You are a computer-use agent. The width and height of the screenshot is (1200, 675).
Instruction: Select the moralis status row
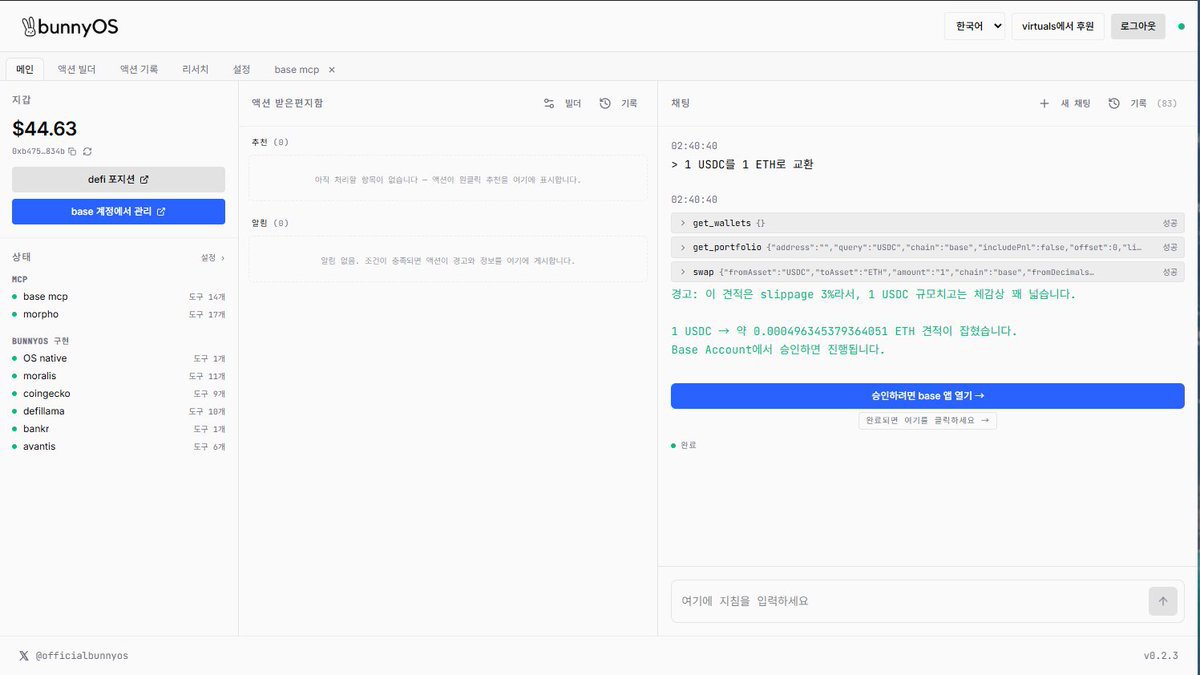(118, 376)
